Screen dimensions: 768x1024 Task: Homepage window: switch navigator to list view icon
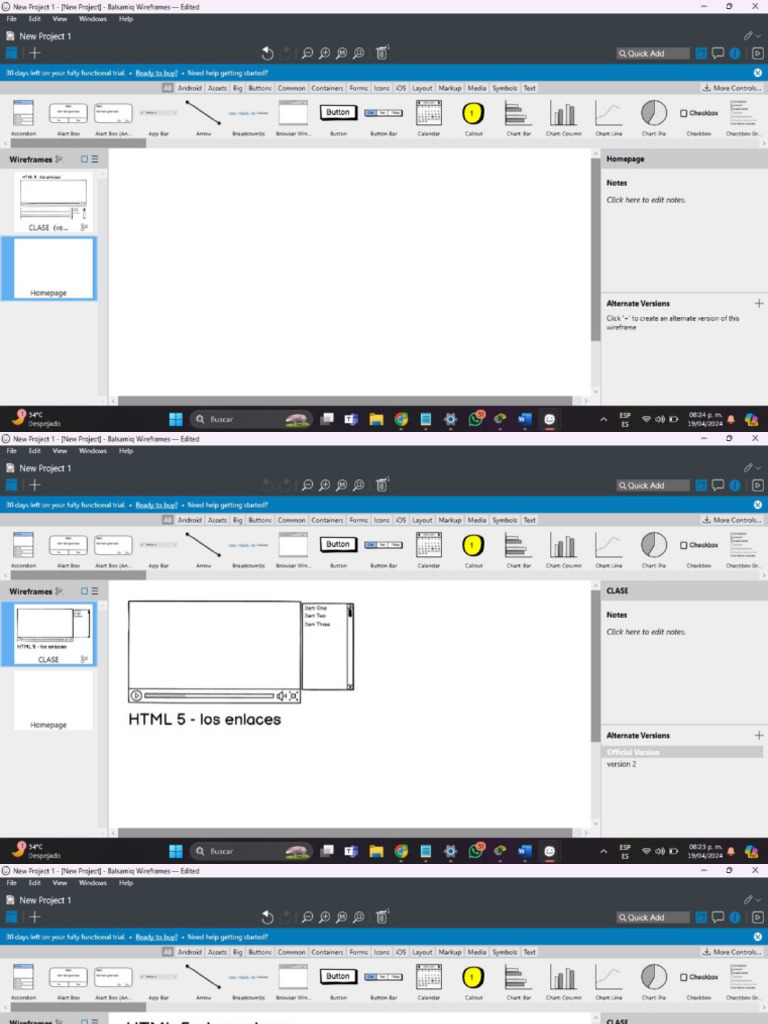click(95, 159)
